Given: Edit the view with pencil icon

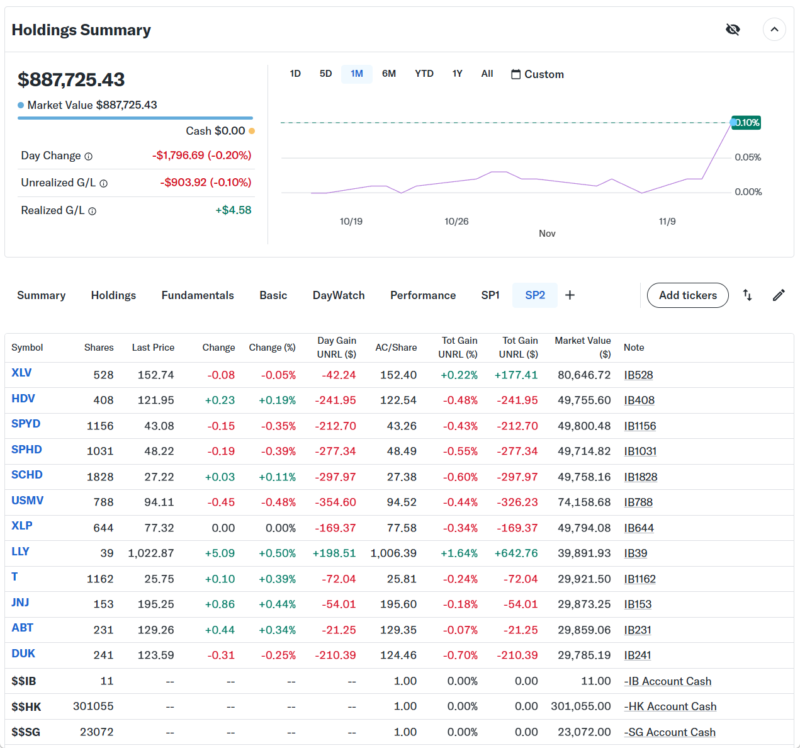Looking at the screenshot, I should (778, 295).
